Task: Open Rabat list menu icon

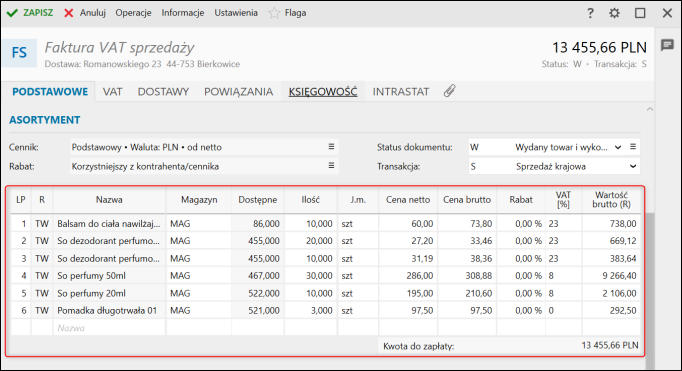Action: point(331,165)
